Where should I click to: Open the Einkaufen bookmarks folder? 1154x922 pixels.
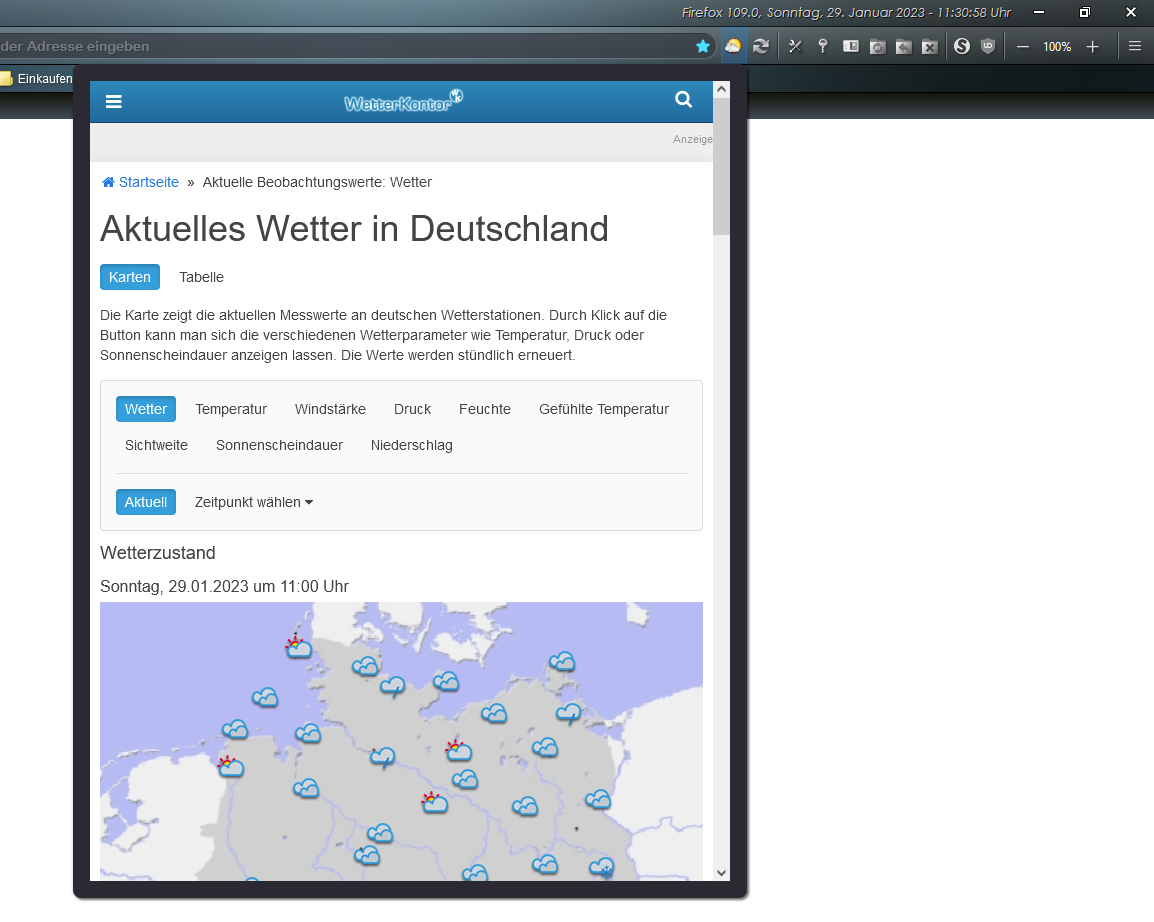coord(36,79)
